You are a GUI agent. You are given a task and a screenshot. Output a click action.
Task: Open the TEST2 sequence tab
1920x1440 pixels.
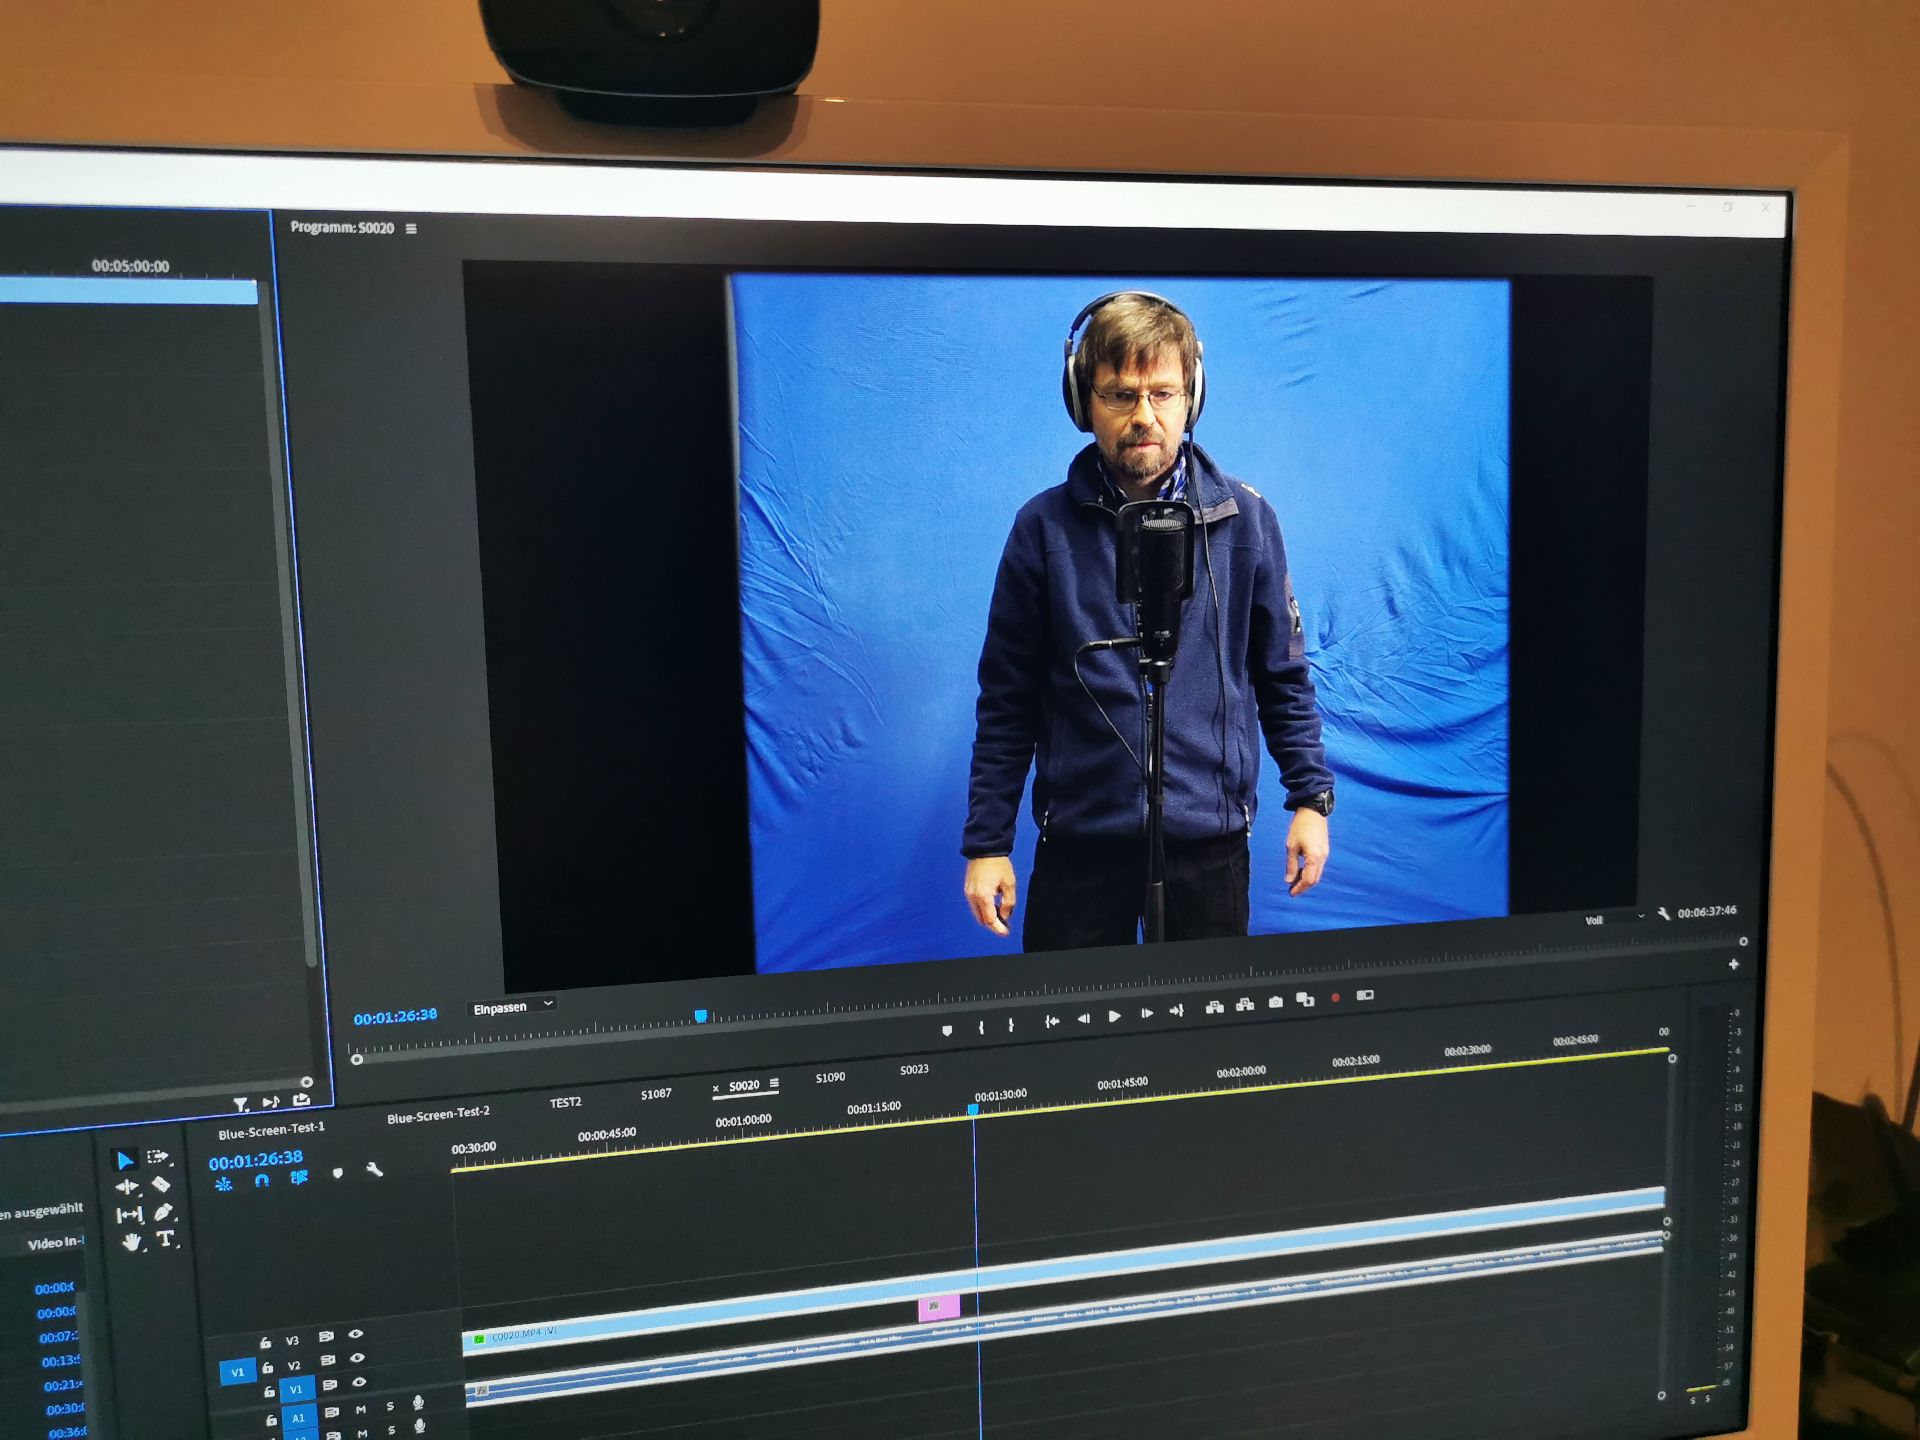click(565, 1102)
